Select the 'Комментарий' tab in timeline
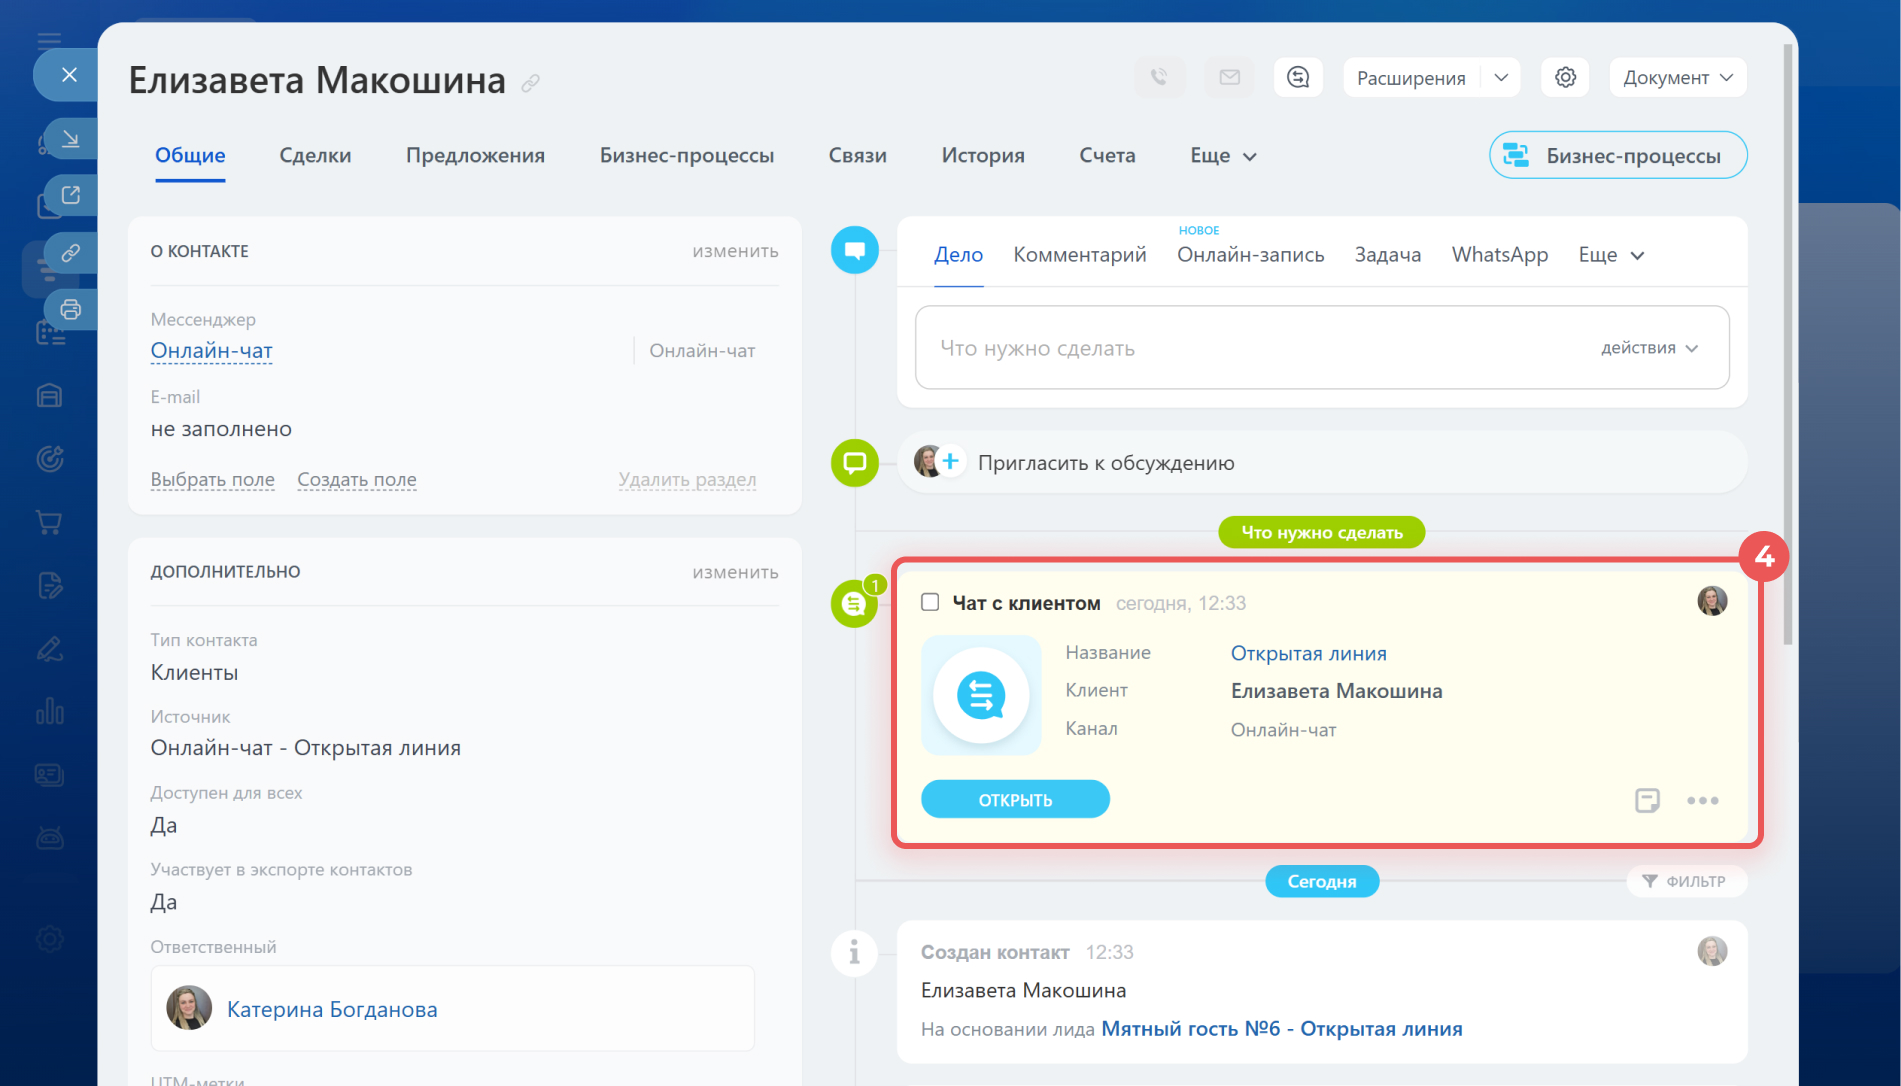The height and width of the screenshot is (1086, 1901). pyautogui.click(x=1079, y=255)
